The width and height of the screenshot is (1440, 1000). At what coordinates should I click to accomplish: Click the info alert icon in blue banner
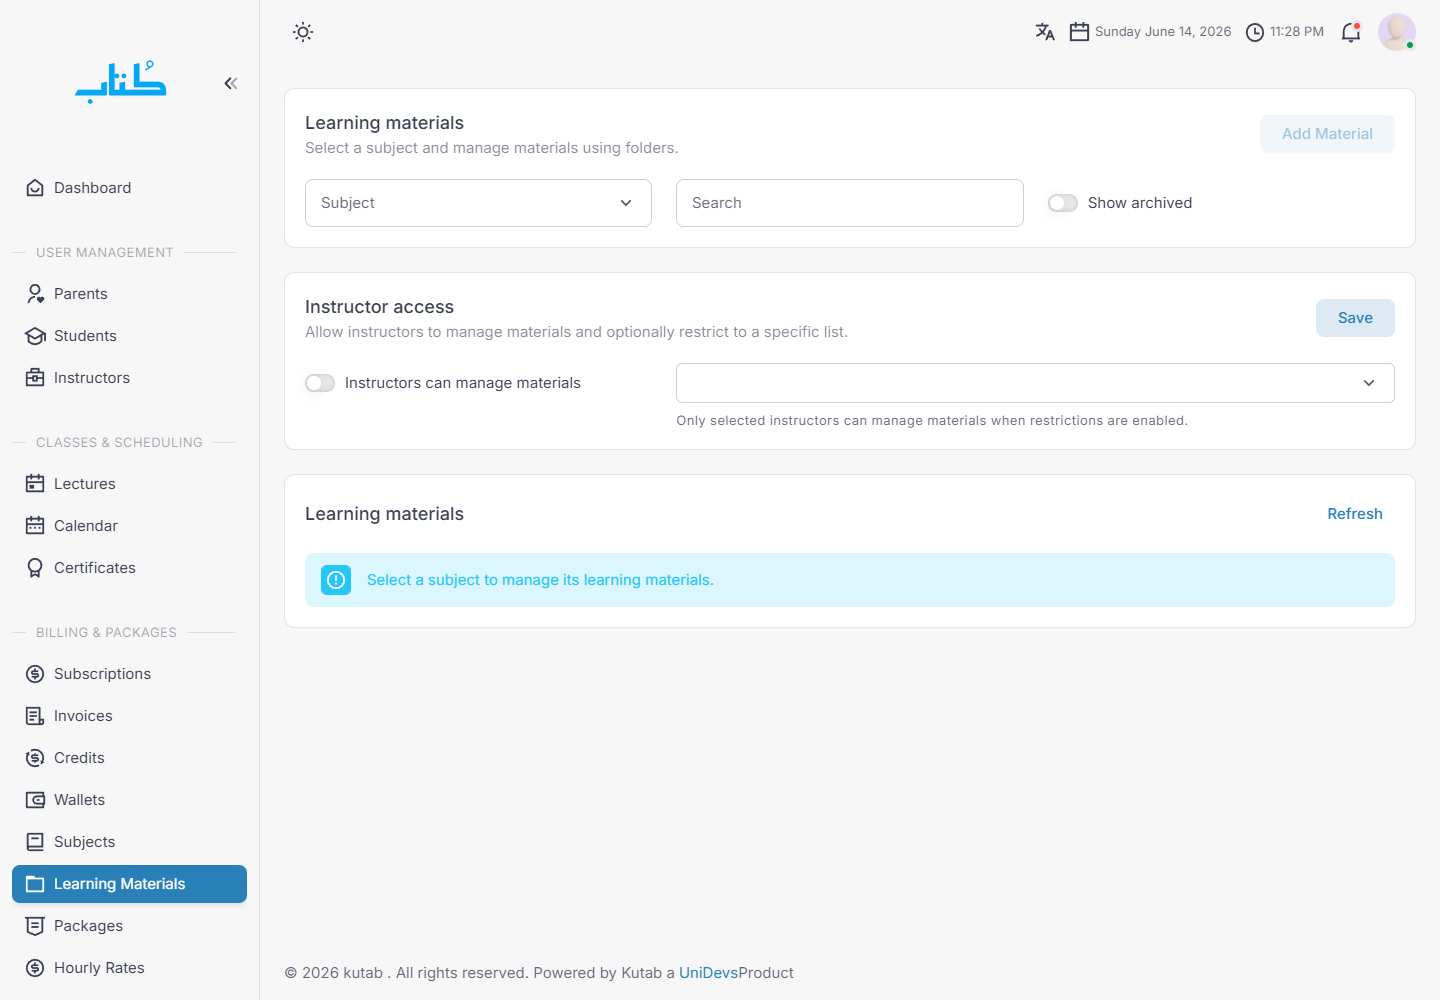336,580
